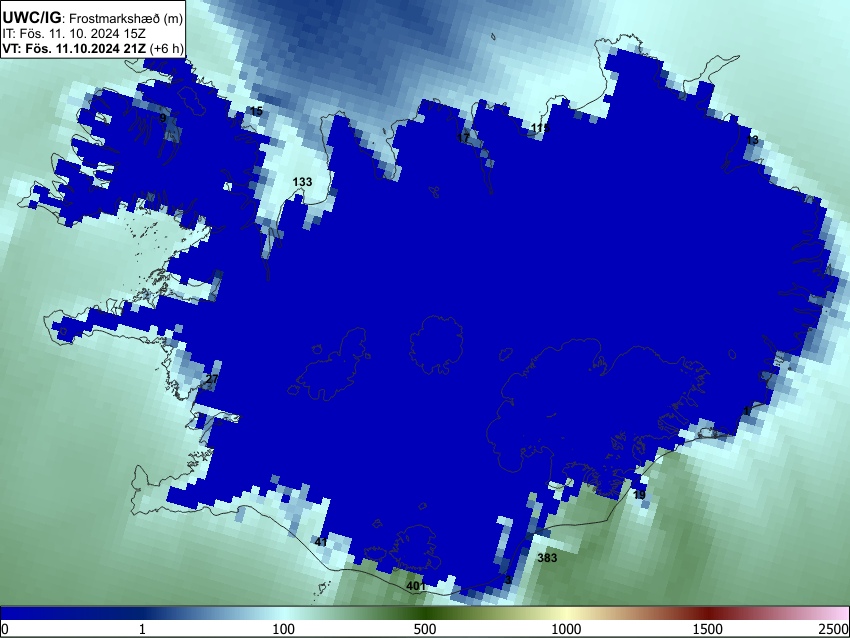This screenshot has width=850, height=638.
Task: Click the colorbar tick label 2500
Action: (834, 629)
